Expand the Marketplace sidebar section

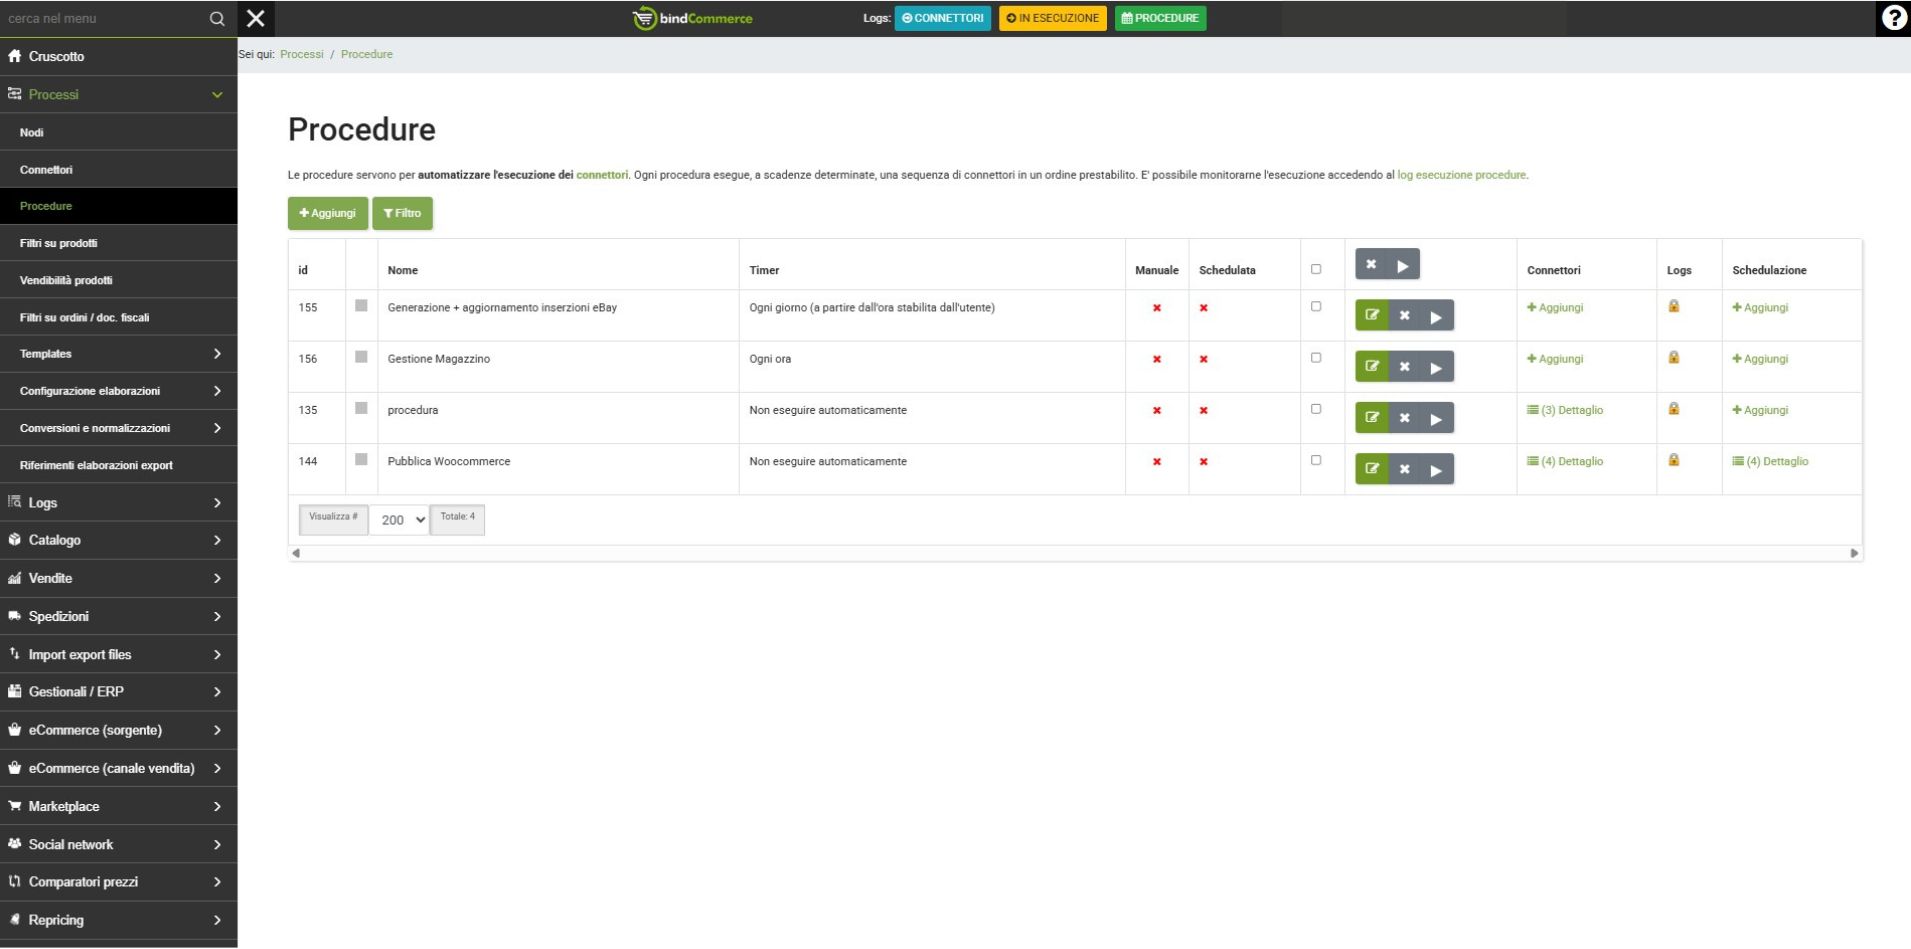point(118,806)
